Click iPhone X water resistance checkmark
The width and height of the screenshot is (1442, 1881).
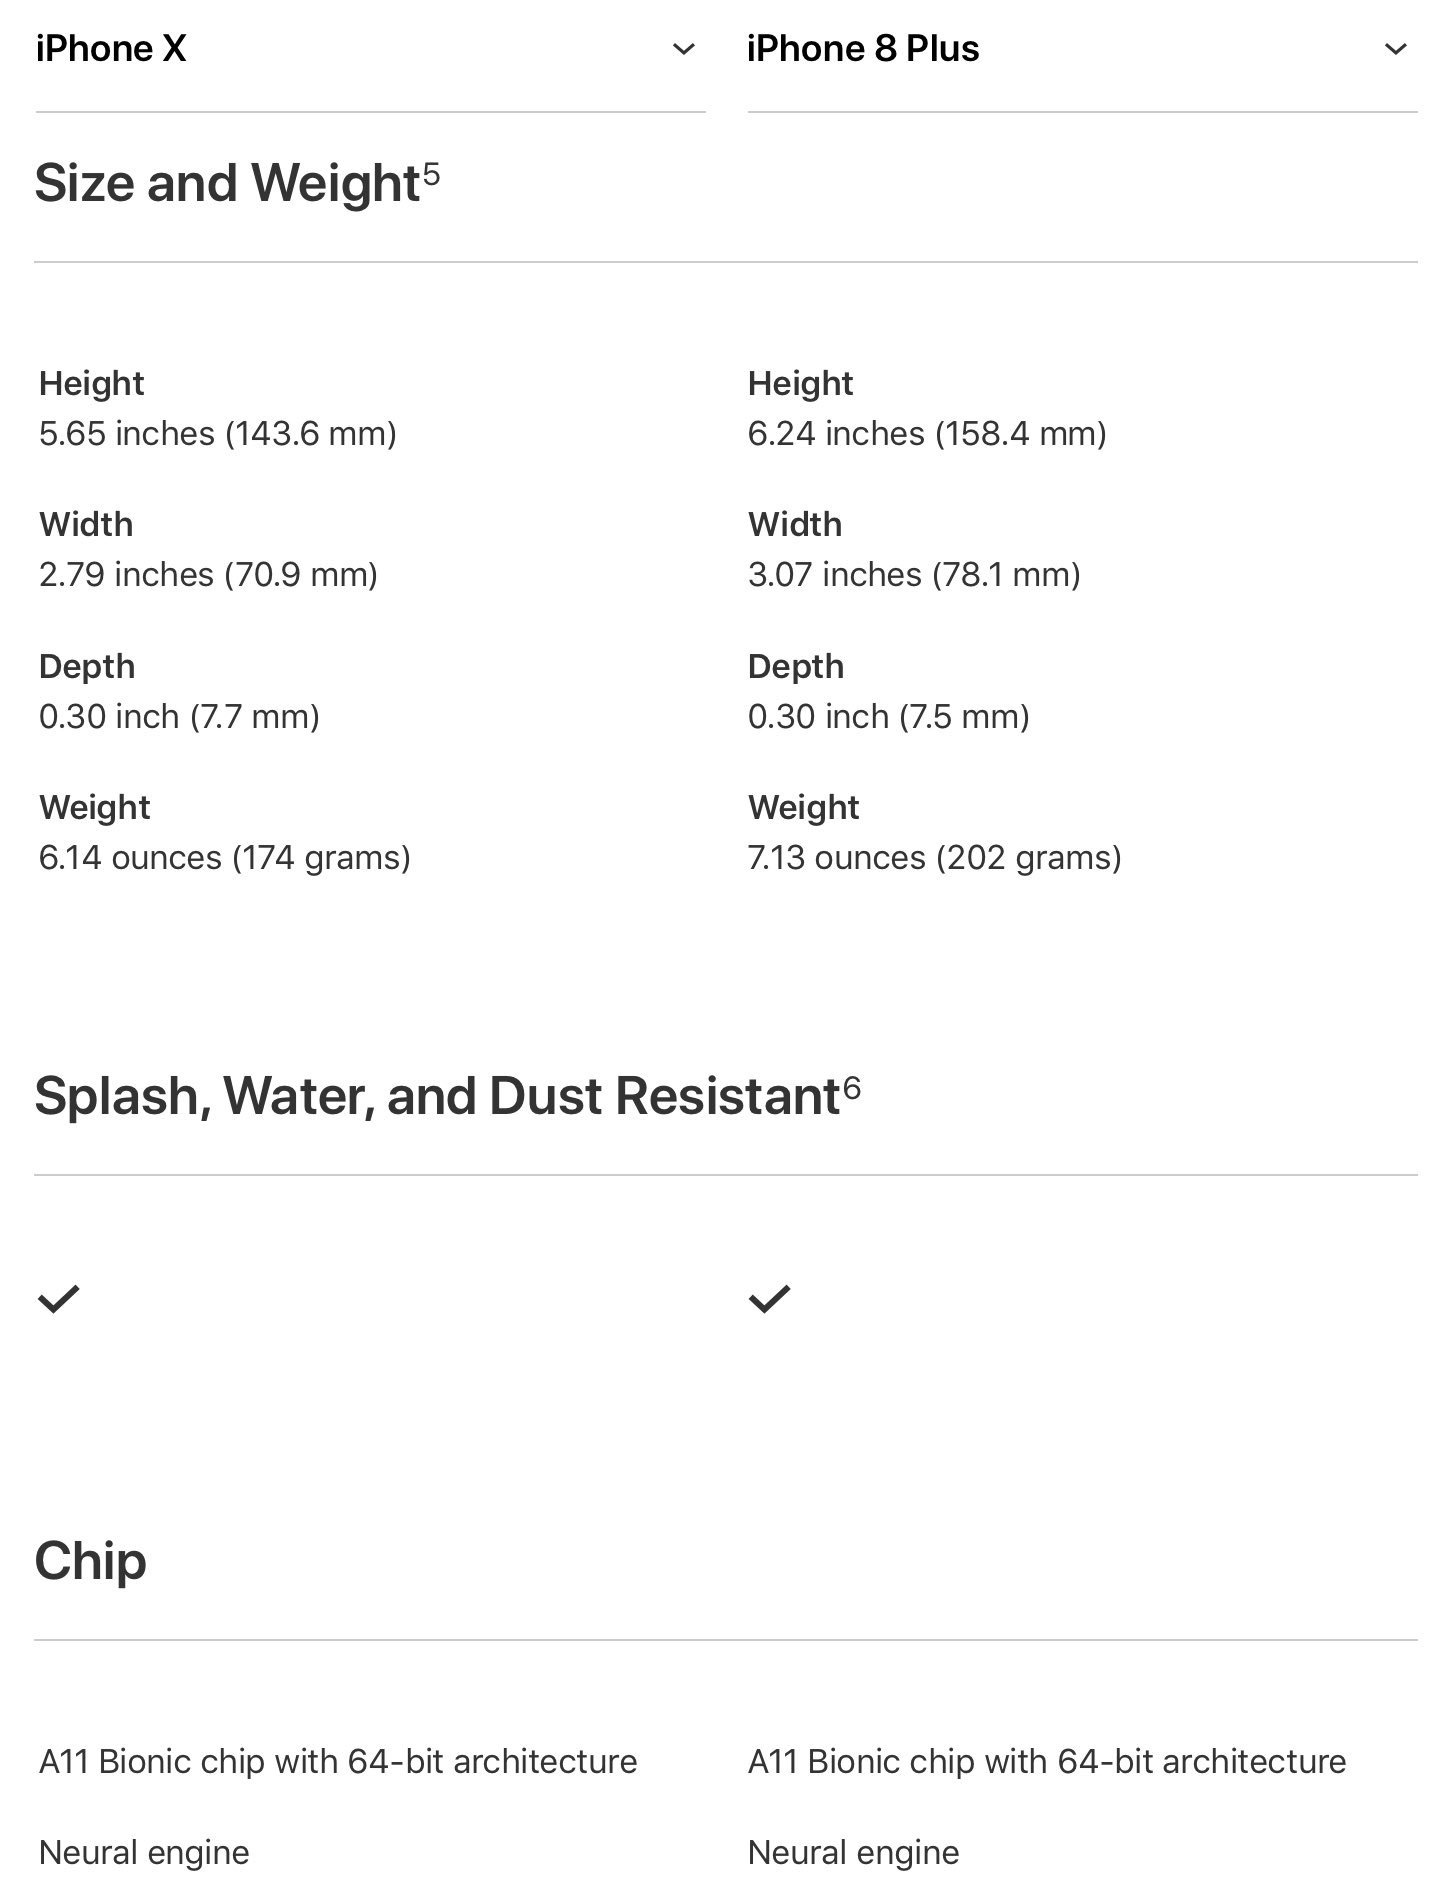click(x=58, y=1298)
